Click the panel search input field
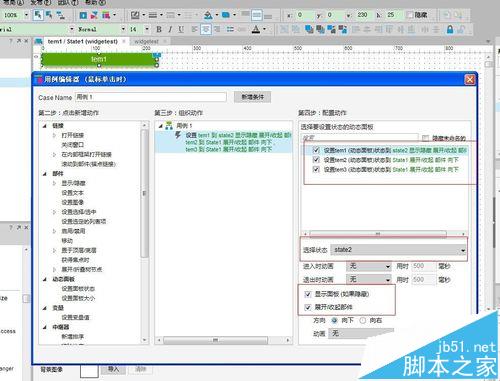 point(360,138)
